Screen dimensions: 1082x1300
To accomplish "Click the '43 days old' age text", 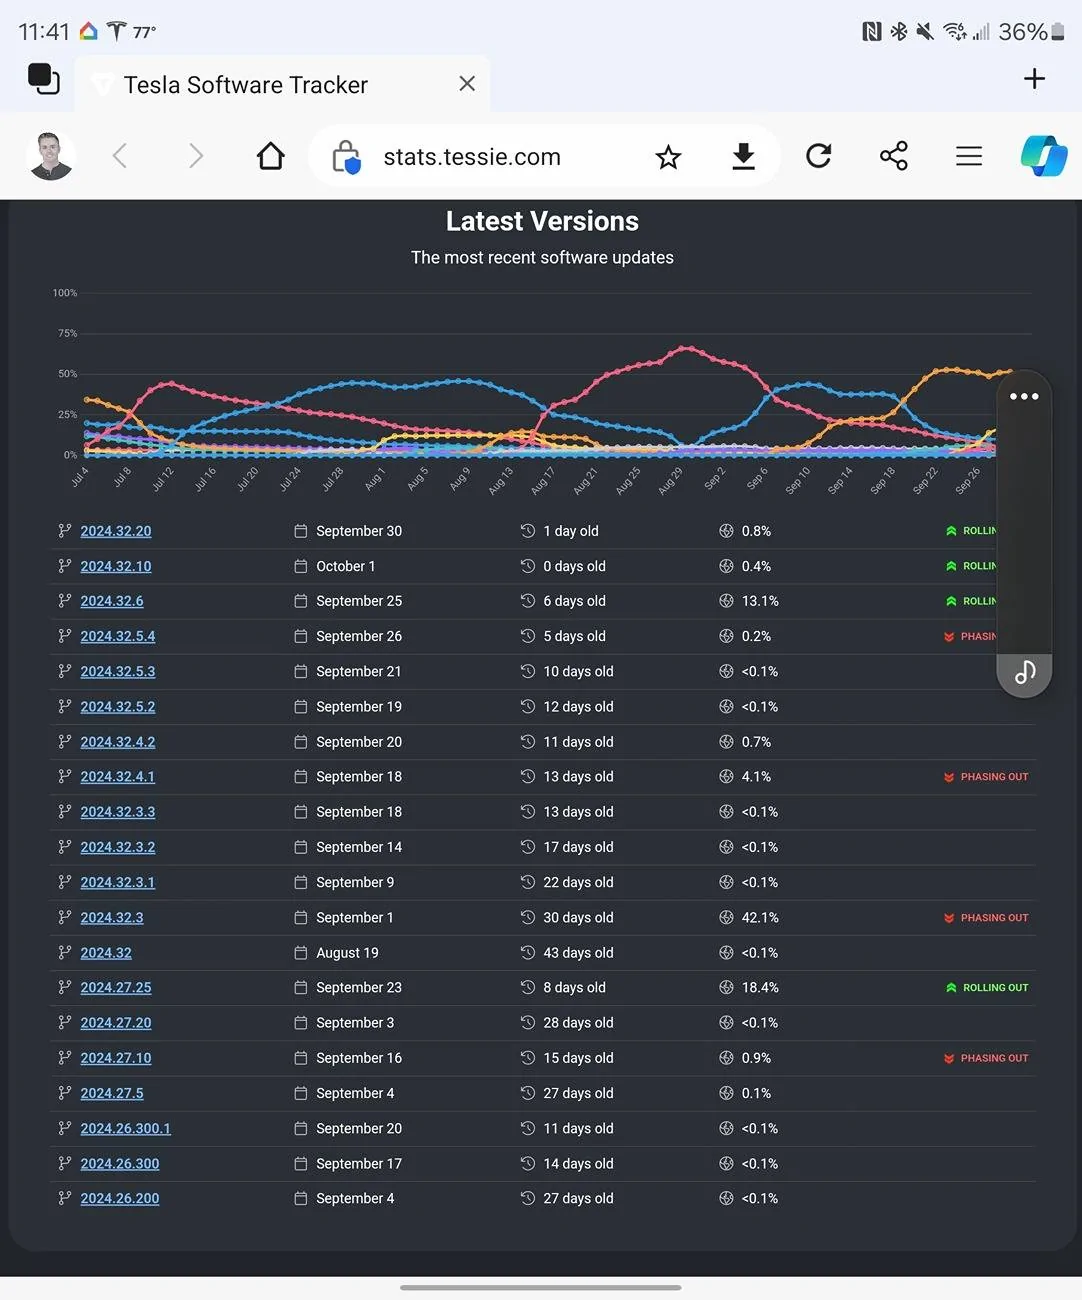I will point(578,953).
